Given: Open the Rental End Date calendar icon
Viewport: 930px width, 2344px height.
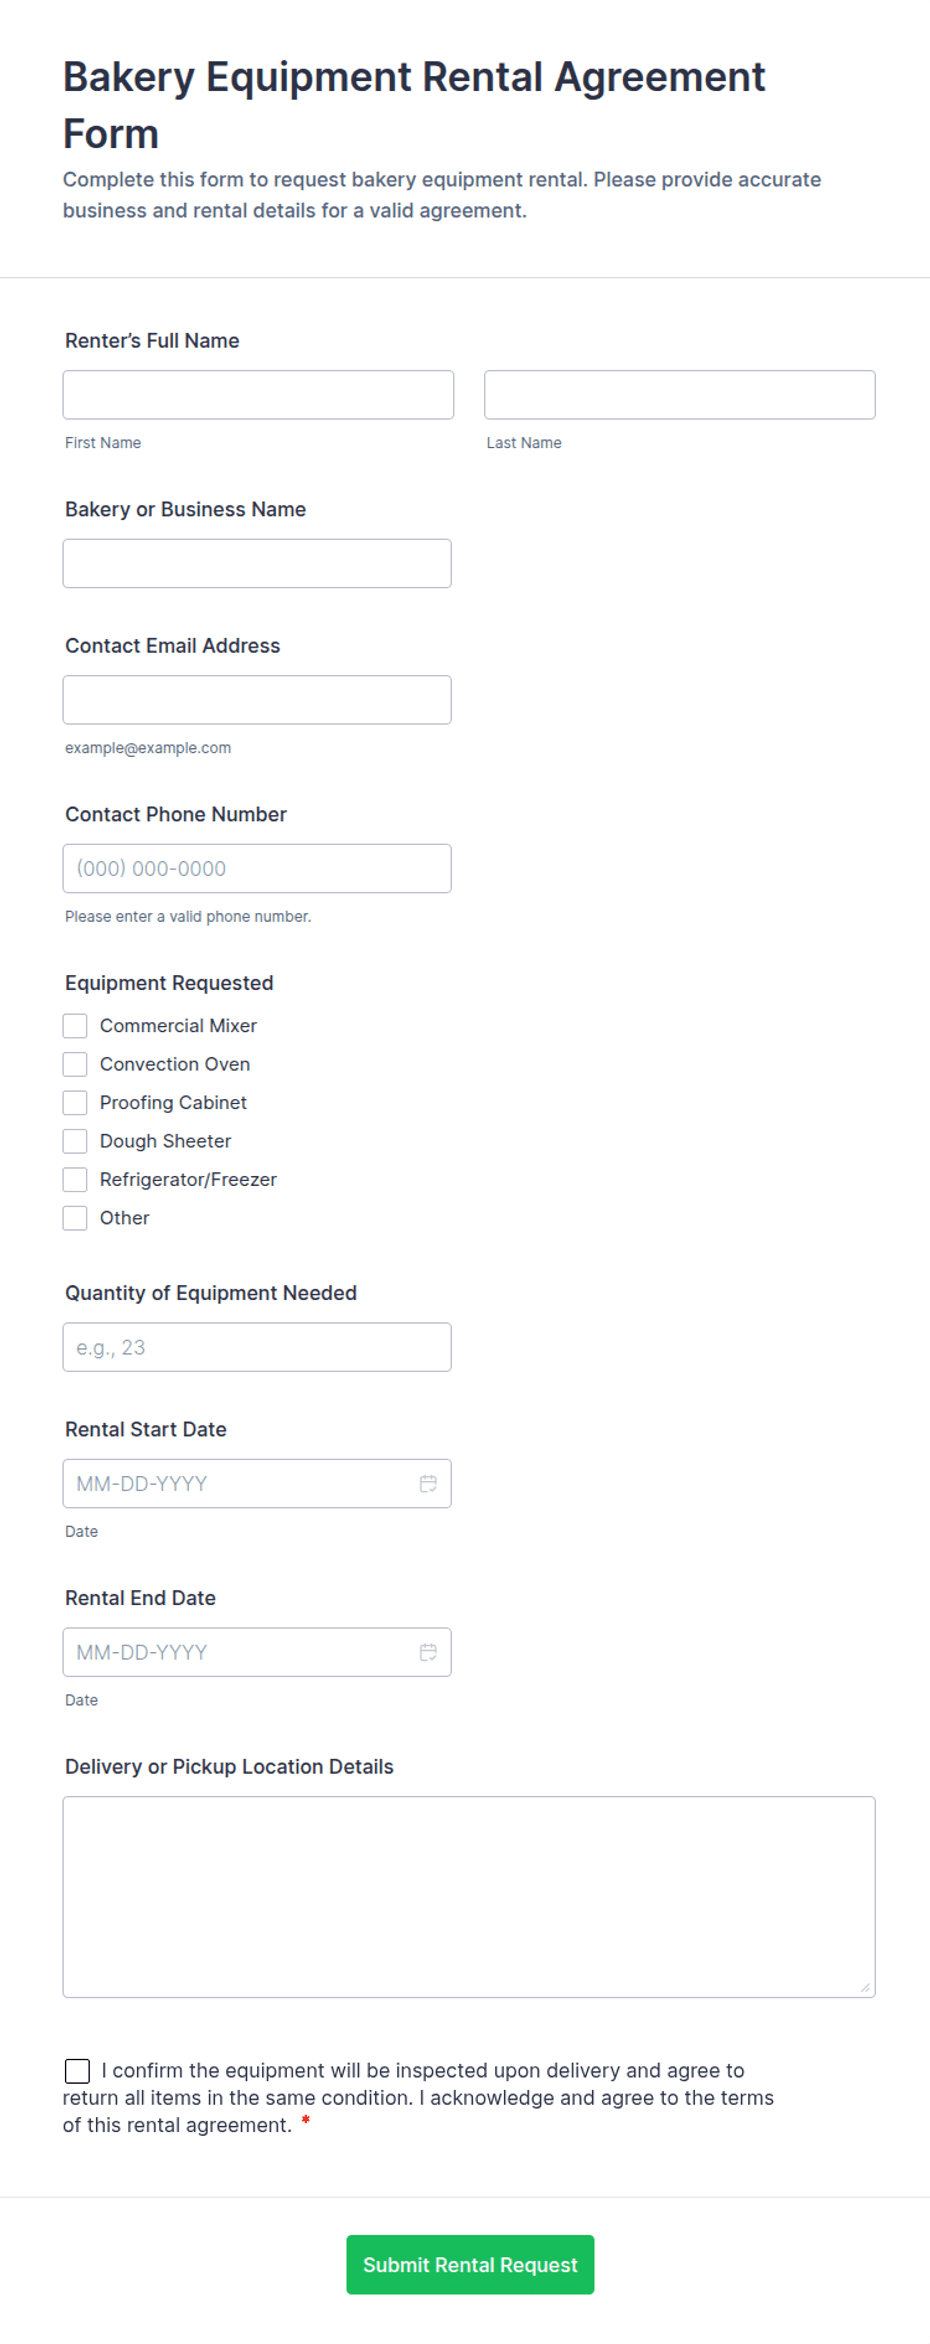Looking at the screenshot, I should 428,1652.
